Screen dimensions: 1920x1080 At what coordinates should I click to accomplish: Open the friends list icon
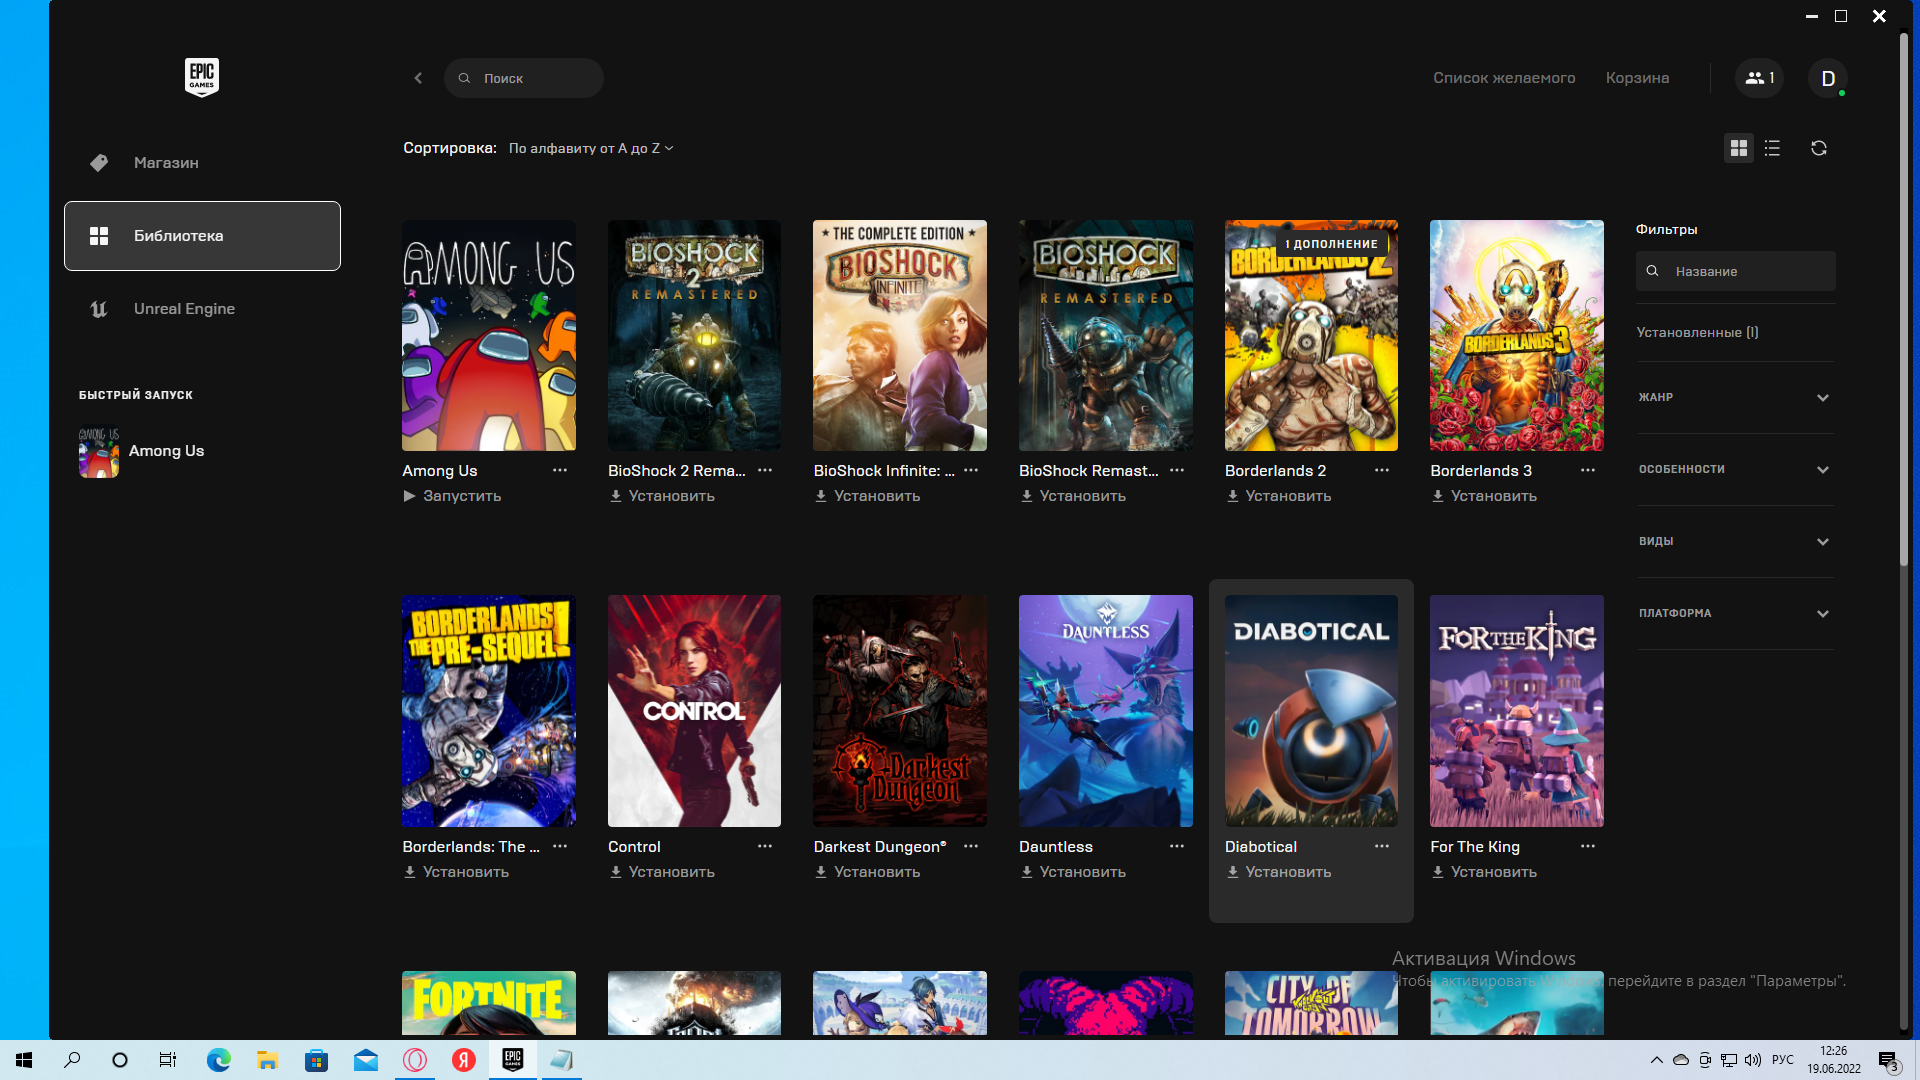pos(1759,78)
